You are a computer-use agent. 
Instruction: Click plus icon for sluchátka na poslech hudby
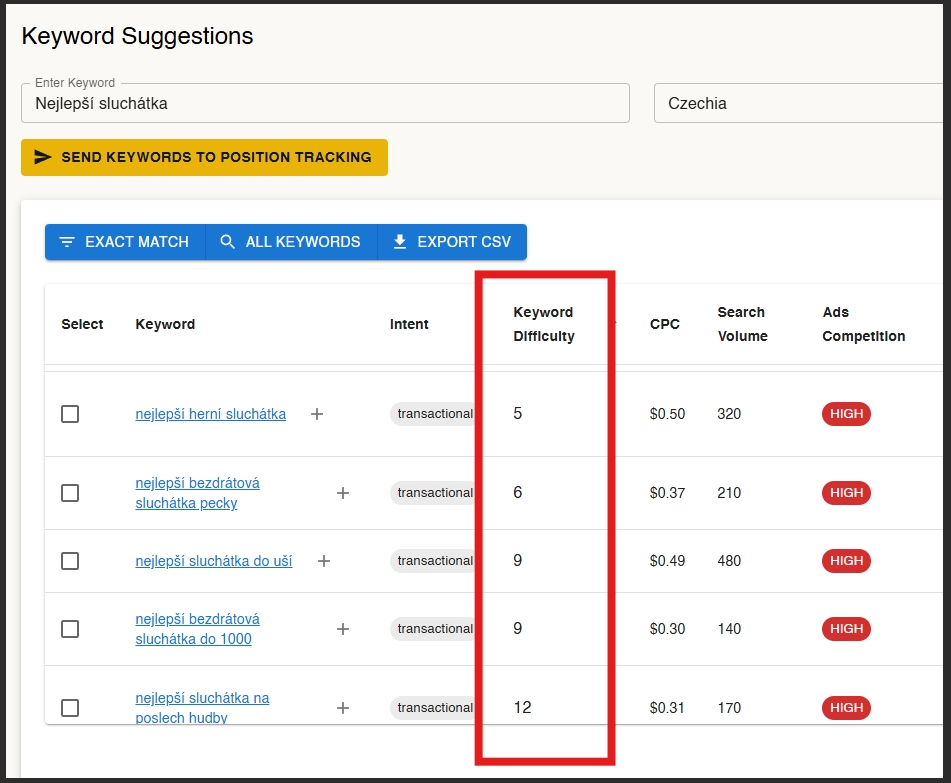[343, 708]
